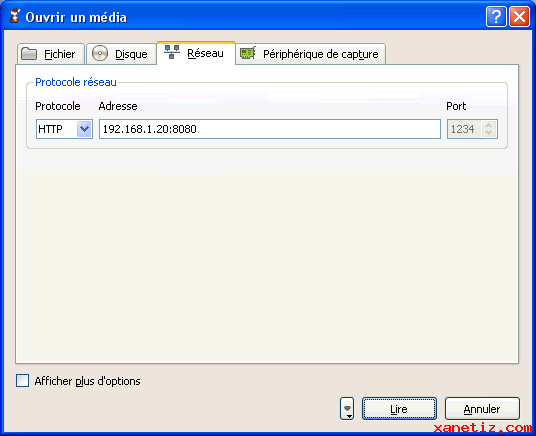Click the folder icon on Fichier tab
The height and width of the screenshot is (436, 536).
click(29, 54)
